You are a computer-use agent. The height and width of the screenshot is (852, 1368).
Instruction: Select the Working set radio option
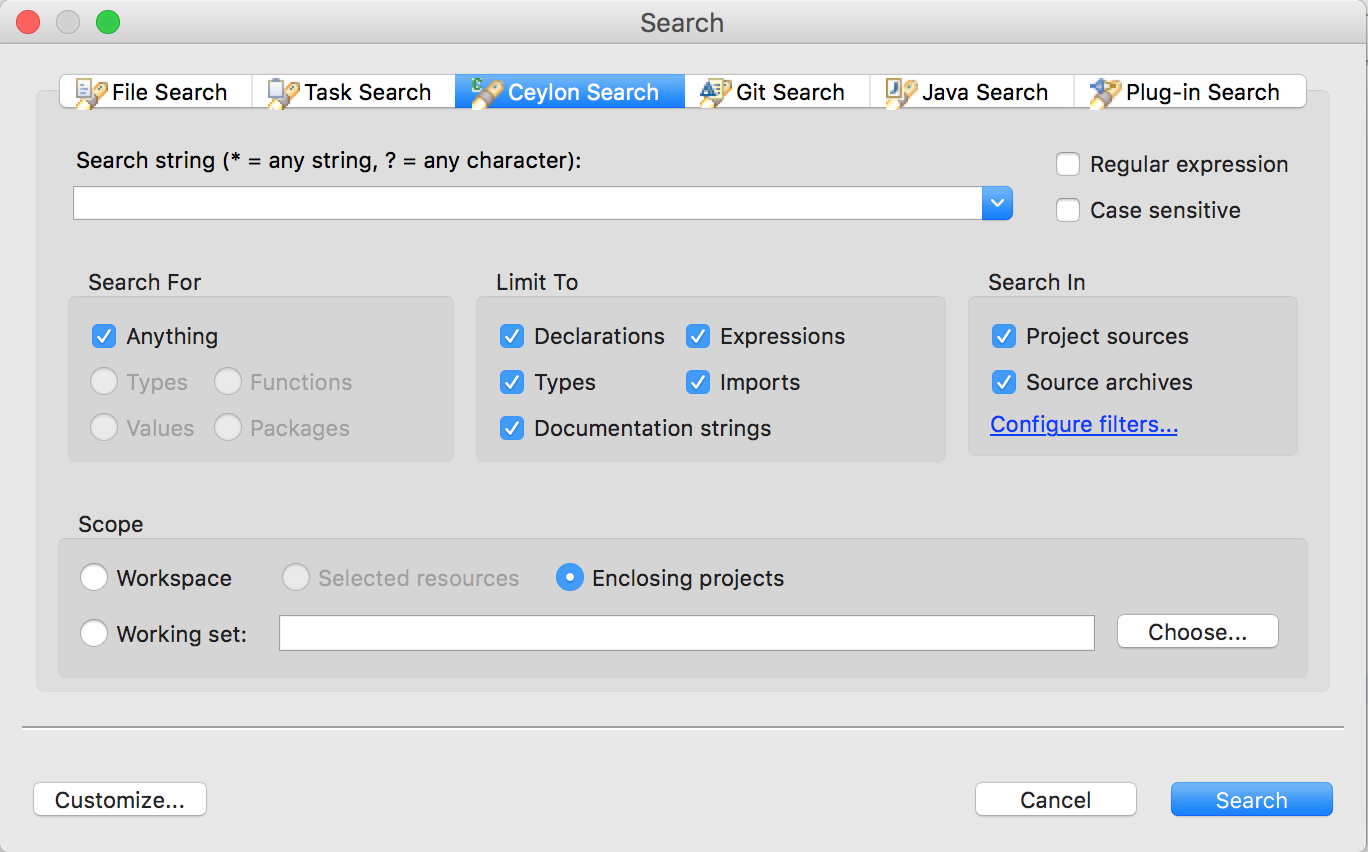coord(94,633)
